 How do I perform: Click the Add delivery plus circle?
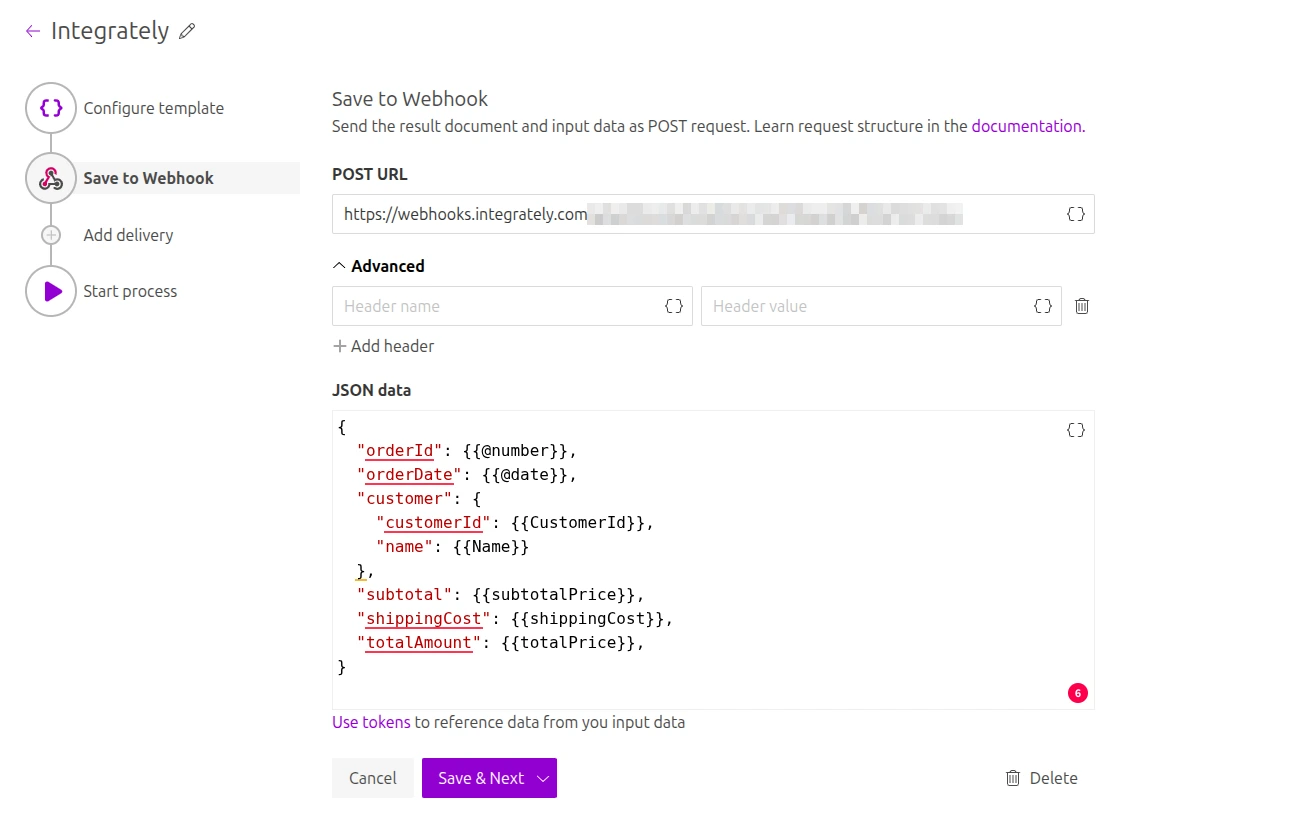pos(51,235)
